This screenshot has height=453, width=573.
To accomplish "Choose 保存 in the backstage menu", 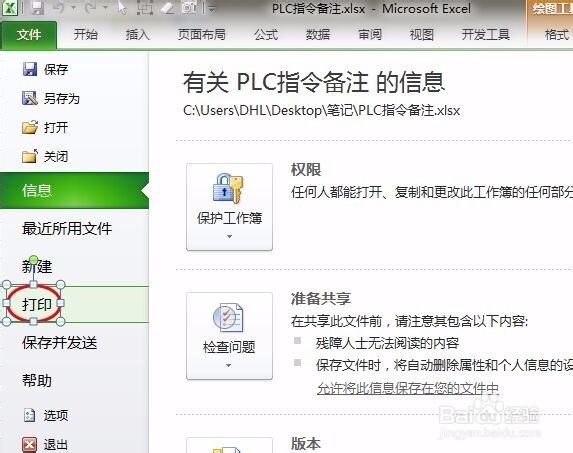I will coord(56,69).
